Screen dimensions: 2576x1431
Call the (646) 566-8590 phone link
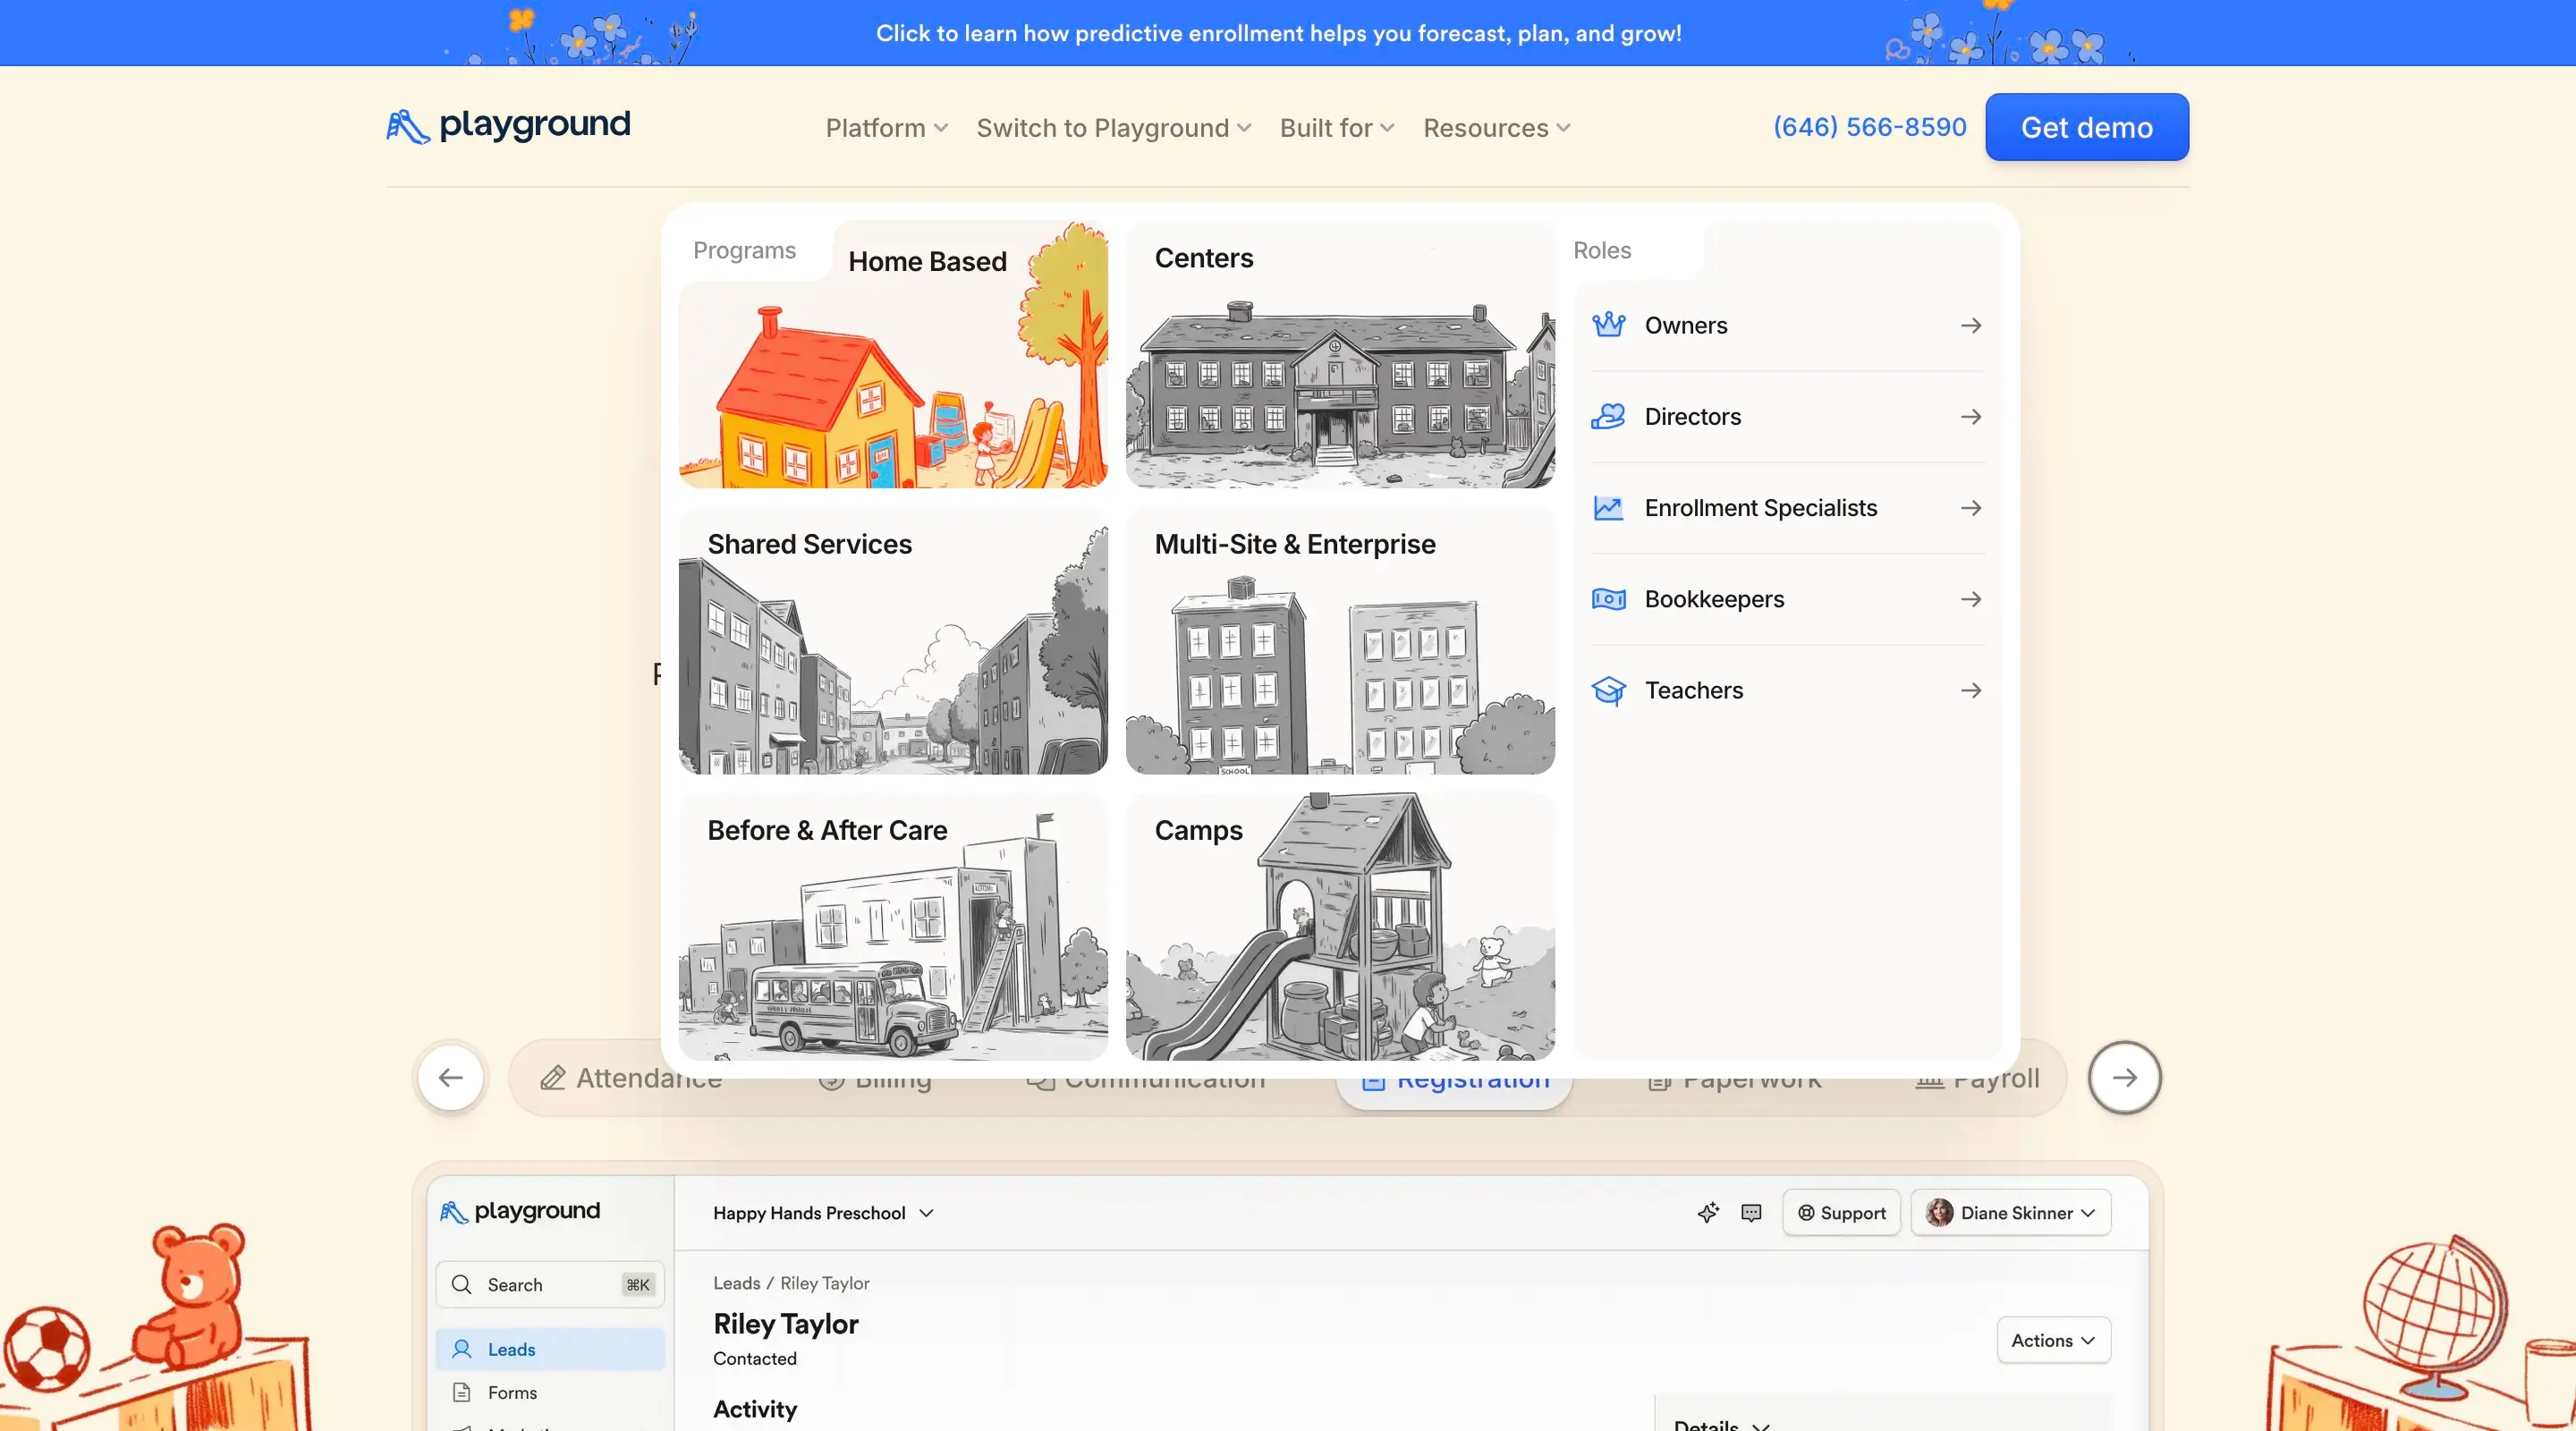pyautogui.click(x=1869, y=127)
